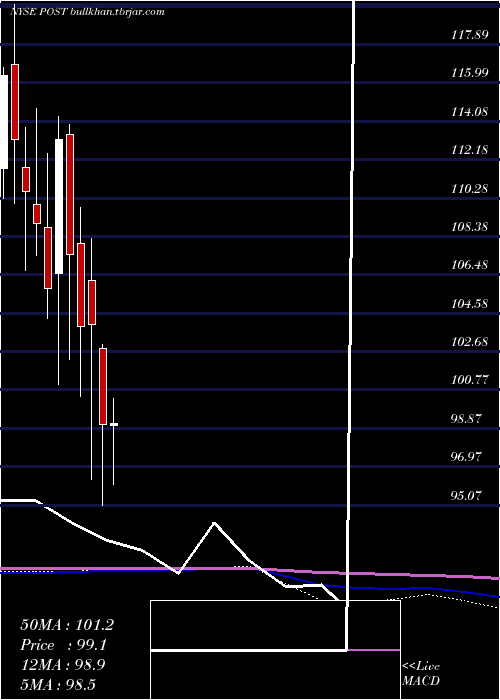Click the 95.07 price axis label
Viewport: 500px width, 700px height.
[x=467, y=495]
